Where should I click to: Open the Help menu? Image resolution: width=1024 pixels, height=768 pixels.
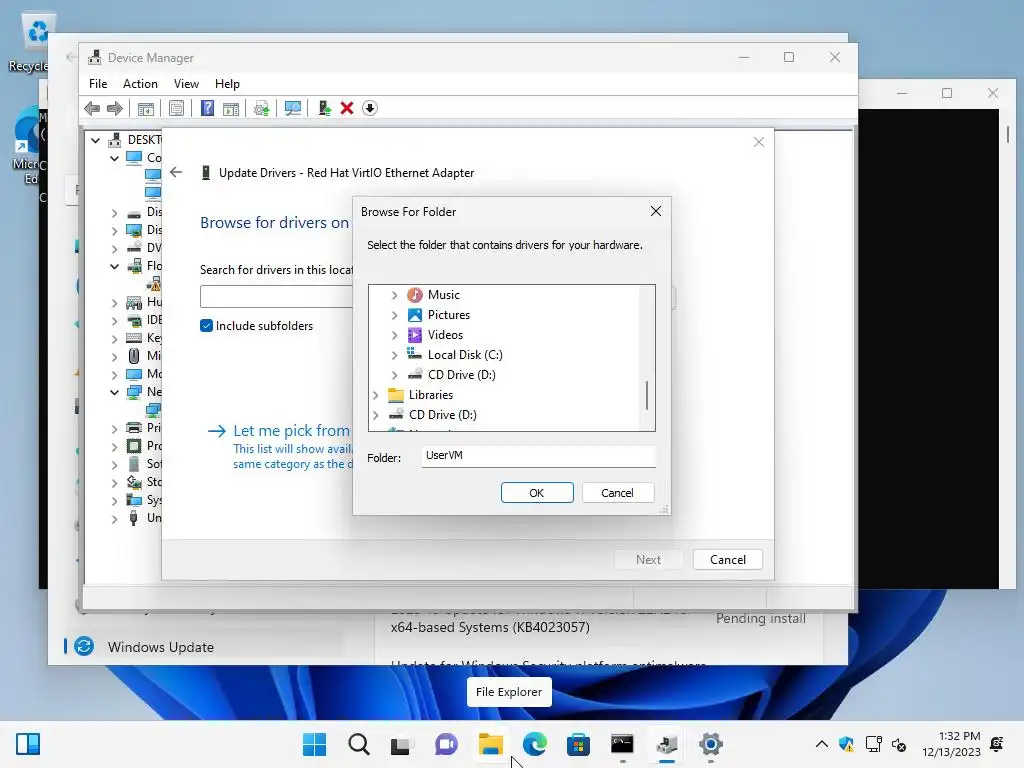pyautogui.click(x=227, y=84)
